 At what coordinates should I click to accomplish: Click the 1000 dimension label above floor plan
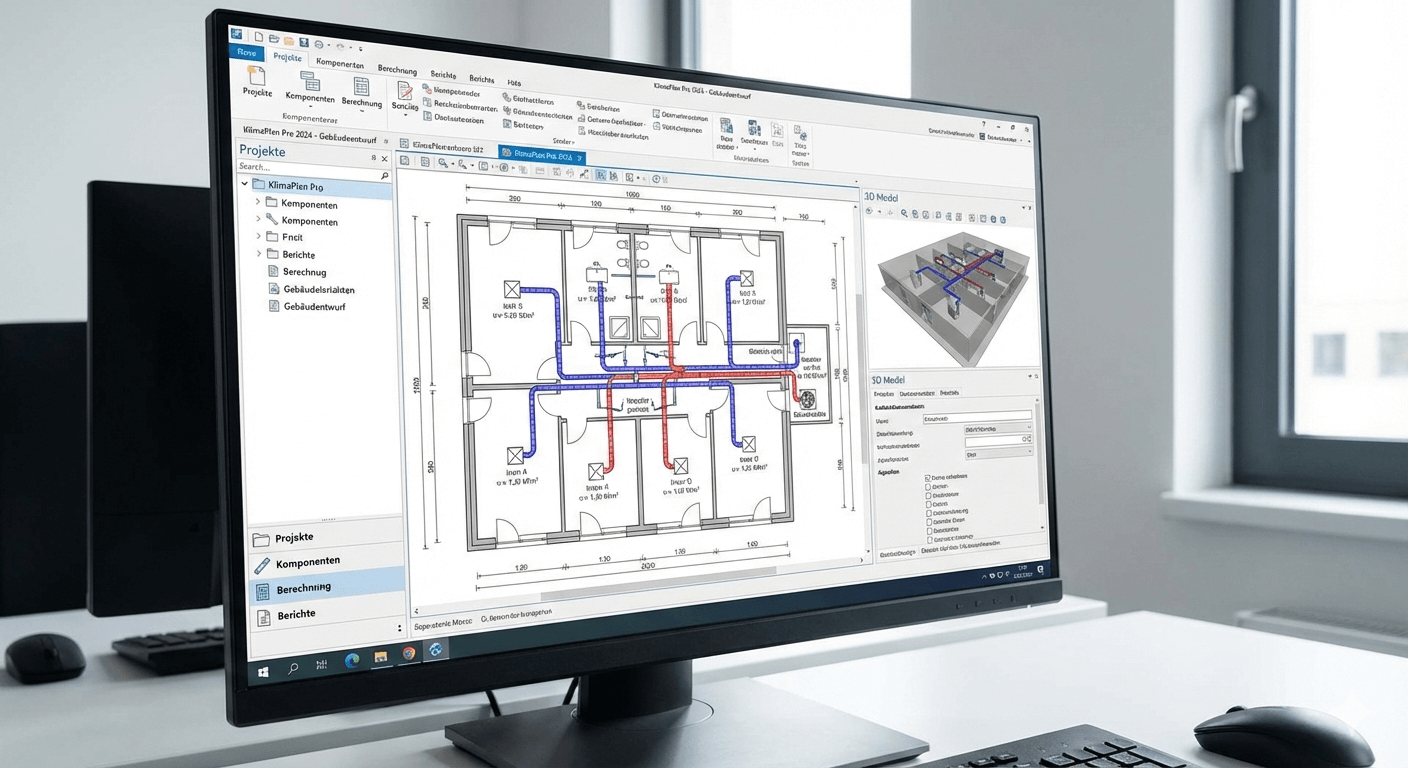[631, 194]
